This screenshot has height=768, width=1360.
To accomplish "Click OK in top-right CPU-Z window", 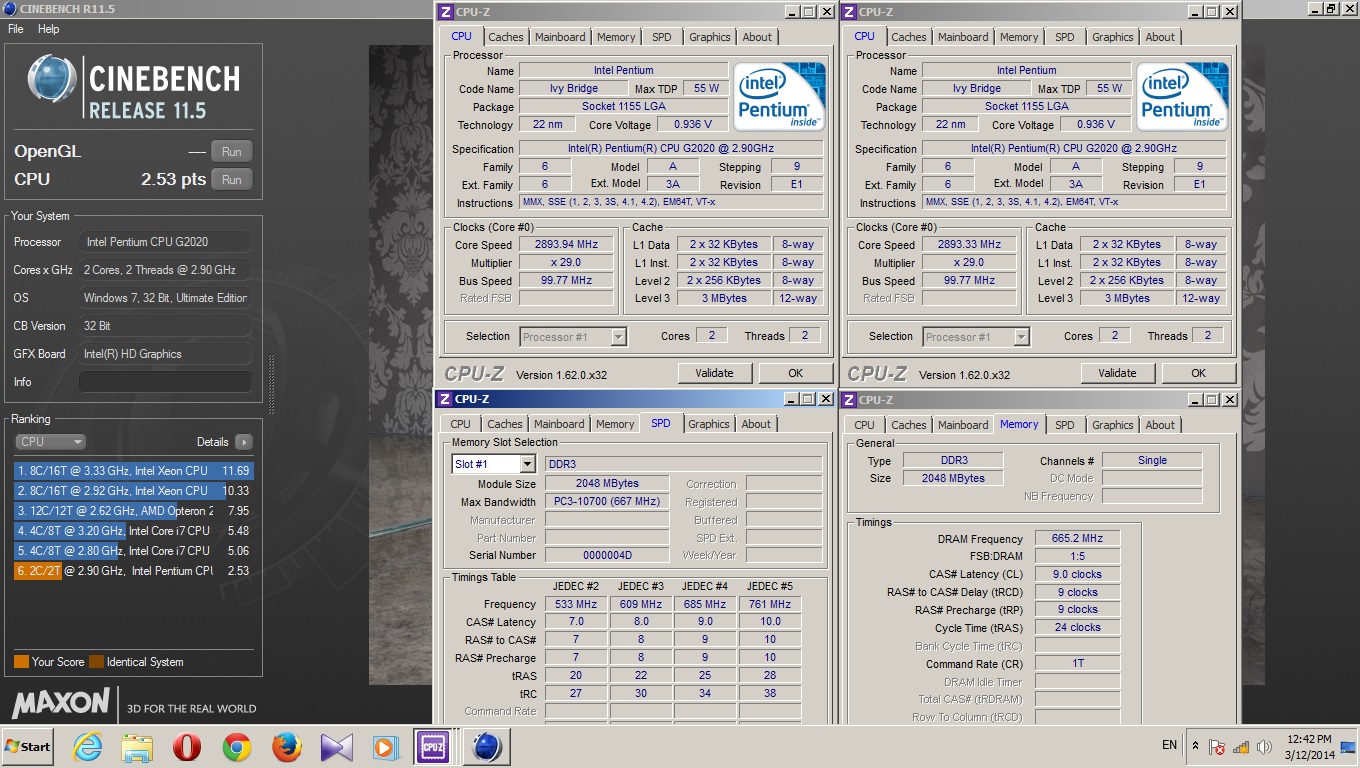I will (x=1198, y=373).
